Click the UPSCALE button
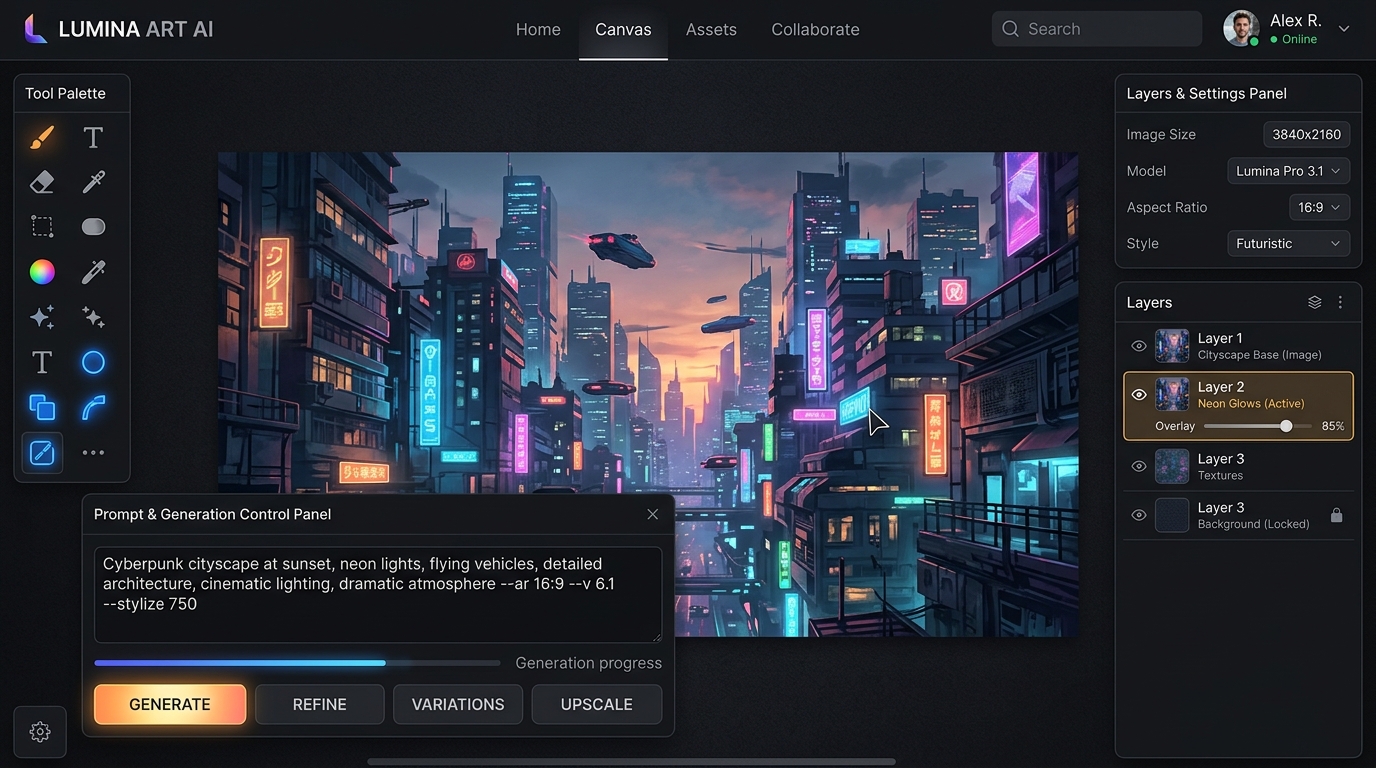Viewport: 1376px width, 768px height. point(597,704)
